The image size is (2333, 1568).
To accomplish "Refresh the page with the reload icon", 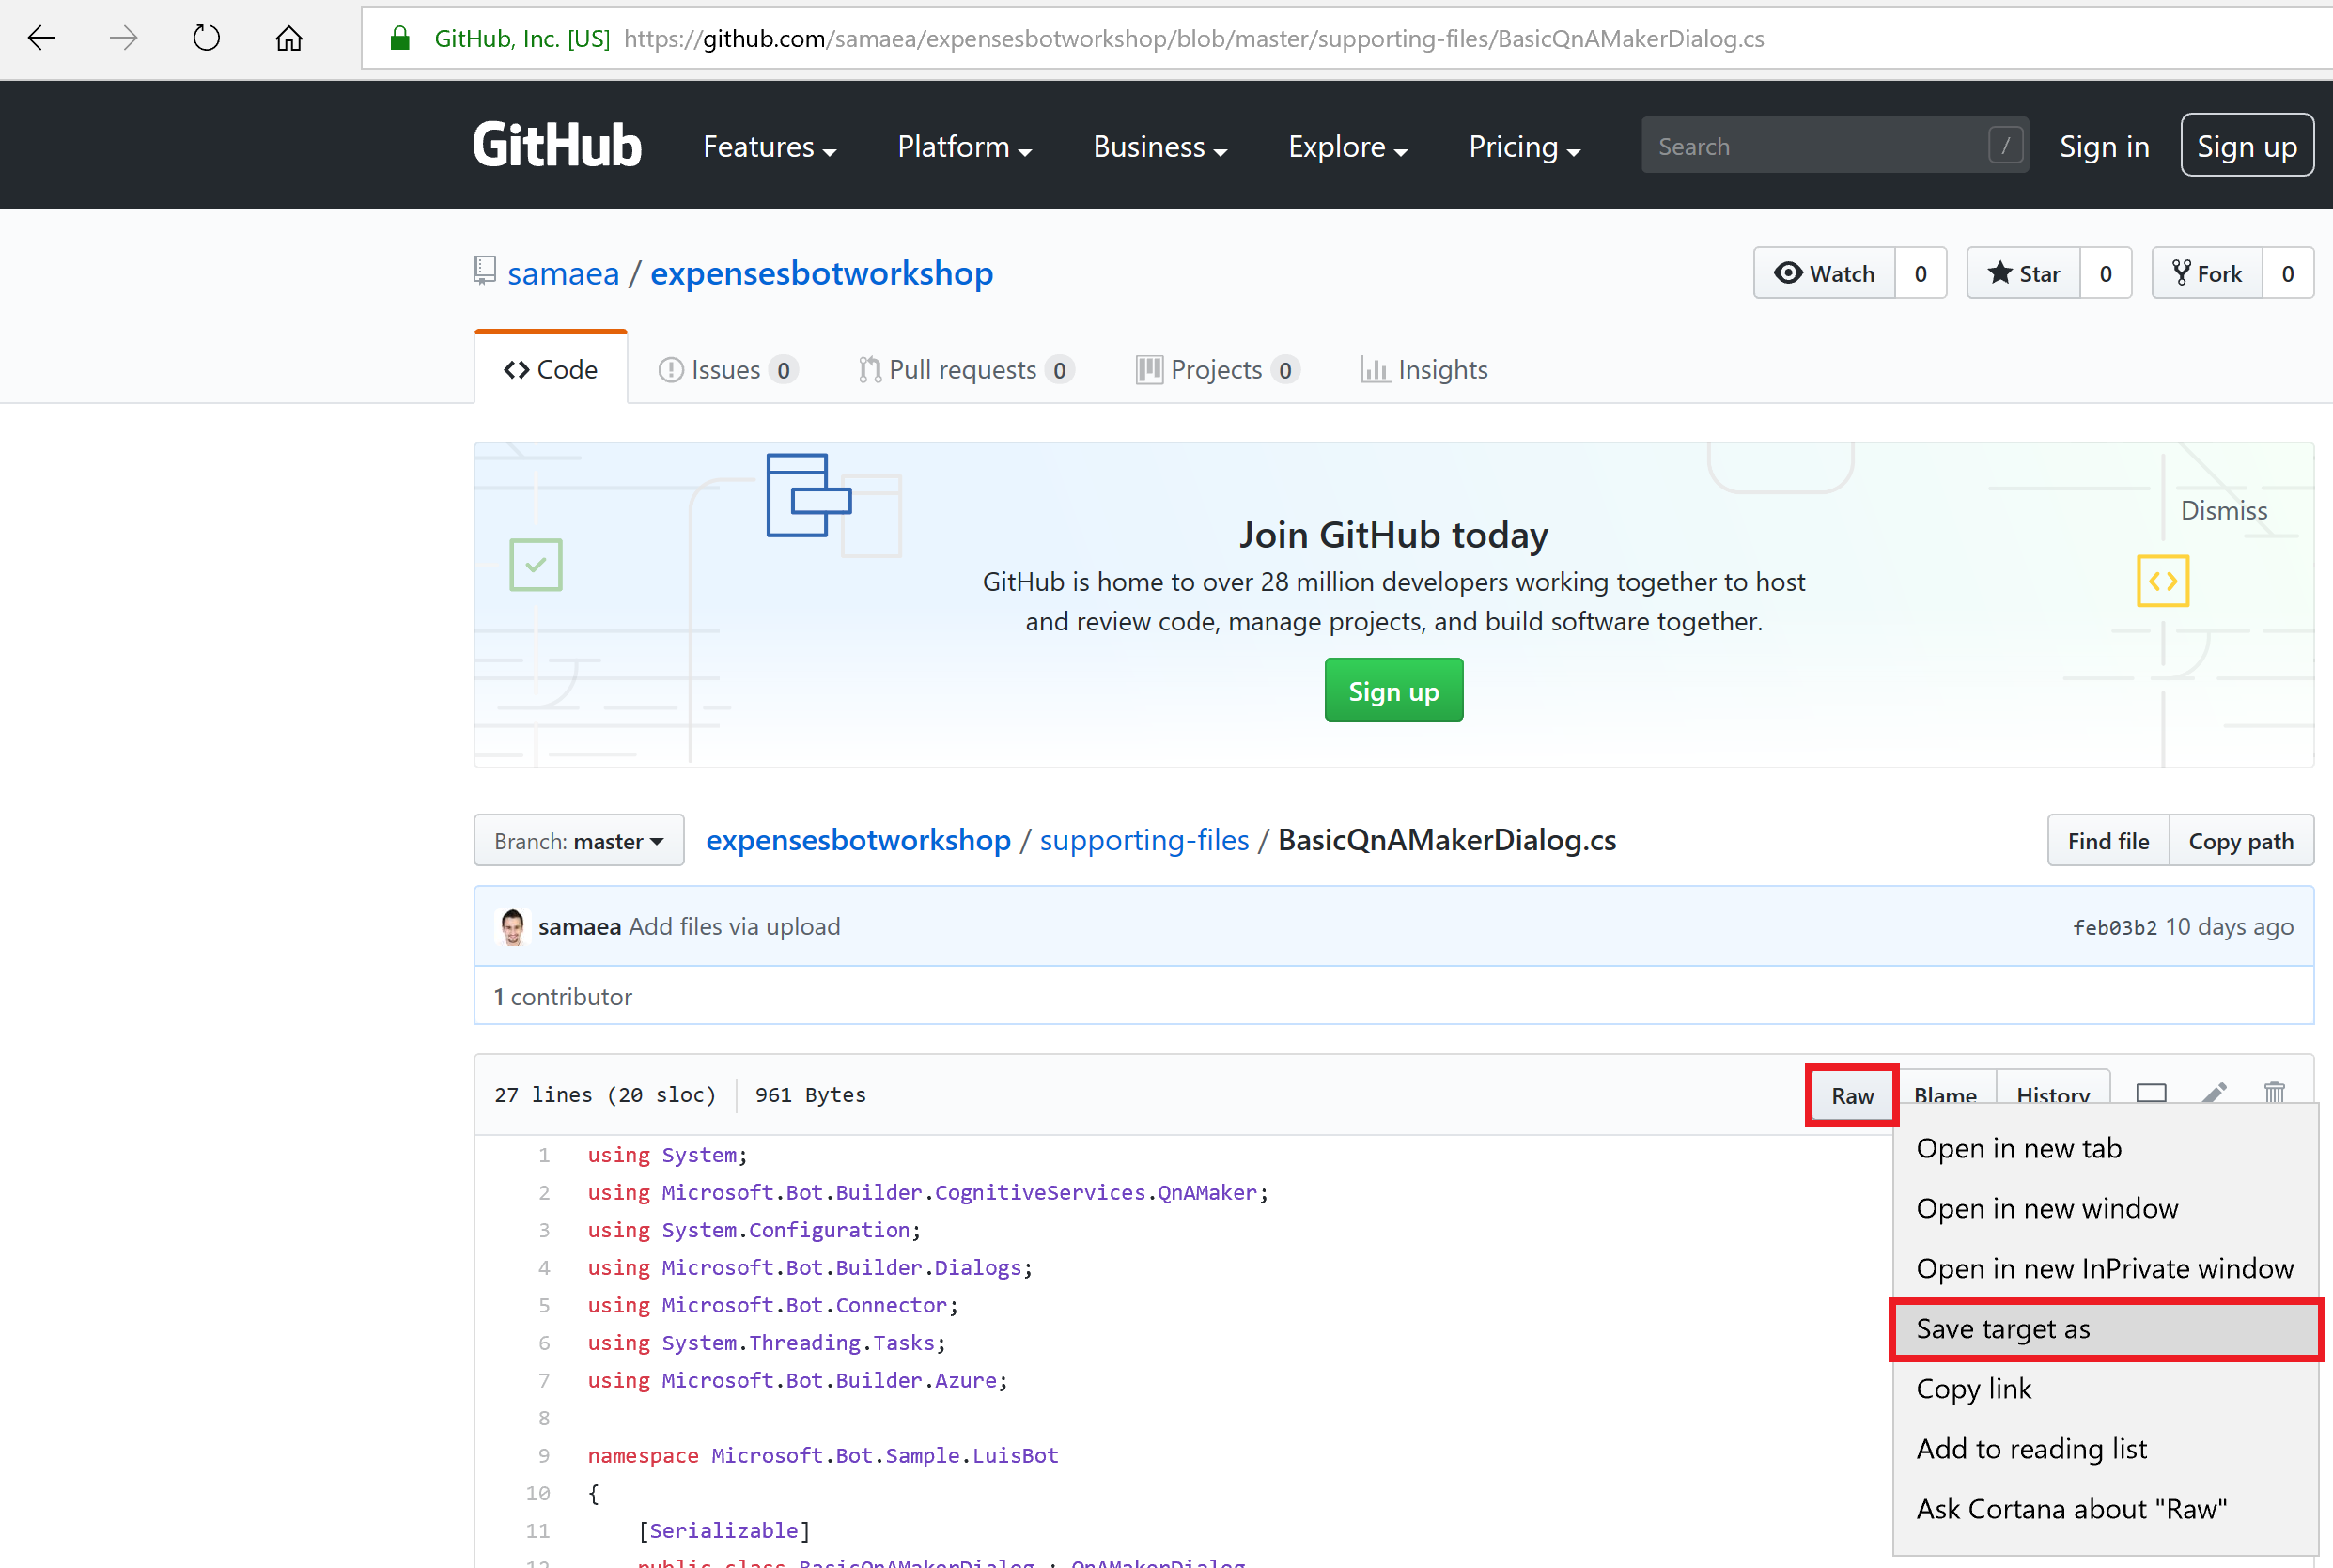I will point(206,38).
